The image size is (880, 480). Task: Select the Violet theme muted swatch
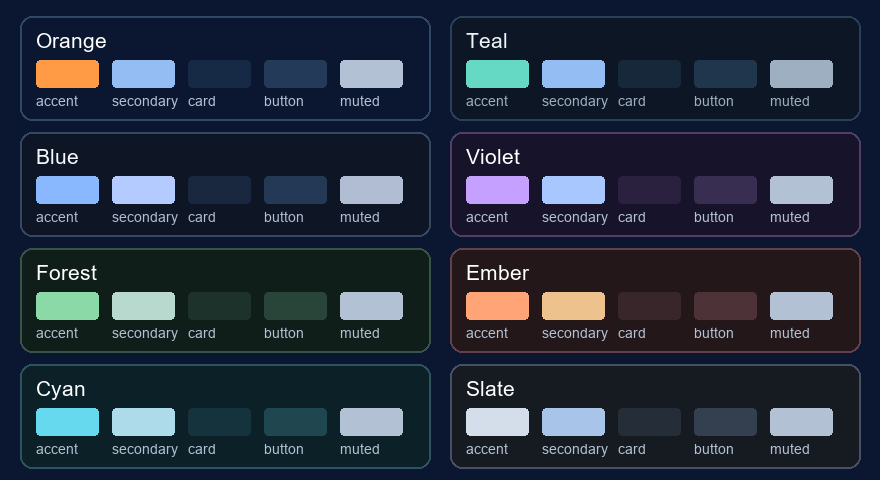[801, 190]
